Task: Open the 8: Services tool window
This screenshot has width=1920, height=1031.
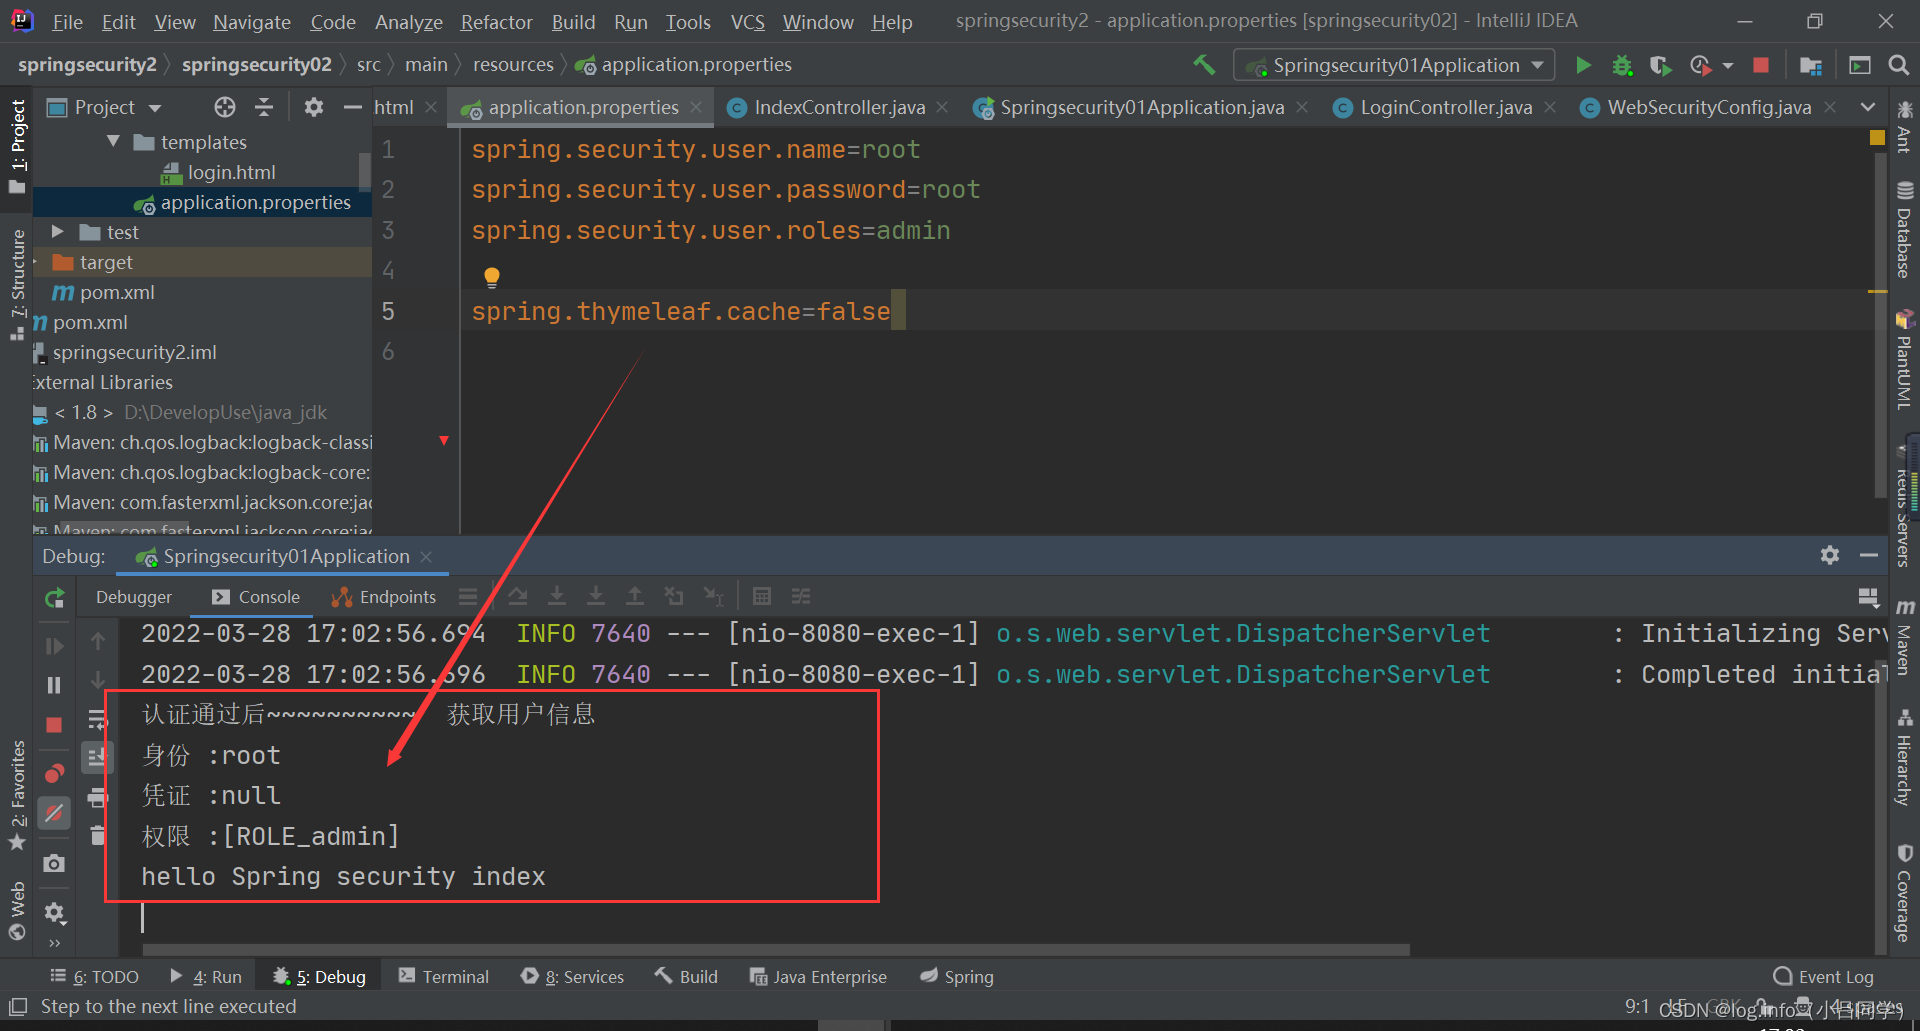Action: (x=572, y=976)
